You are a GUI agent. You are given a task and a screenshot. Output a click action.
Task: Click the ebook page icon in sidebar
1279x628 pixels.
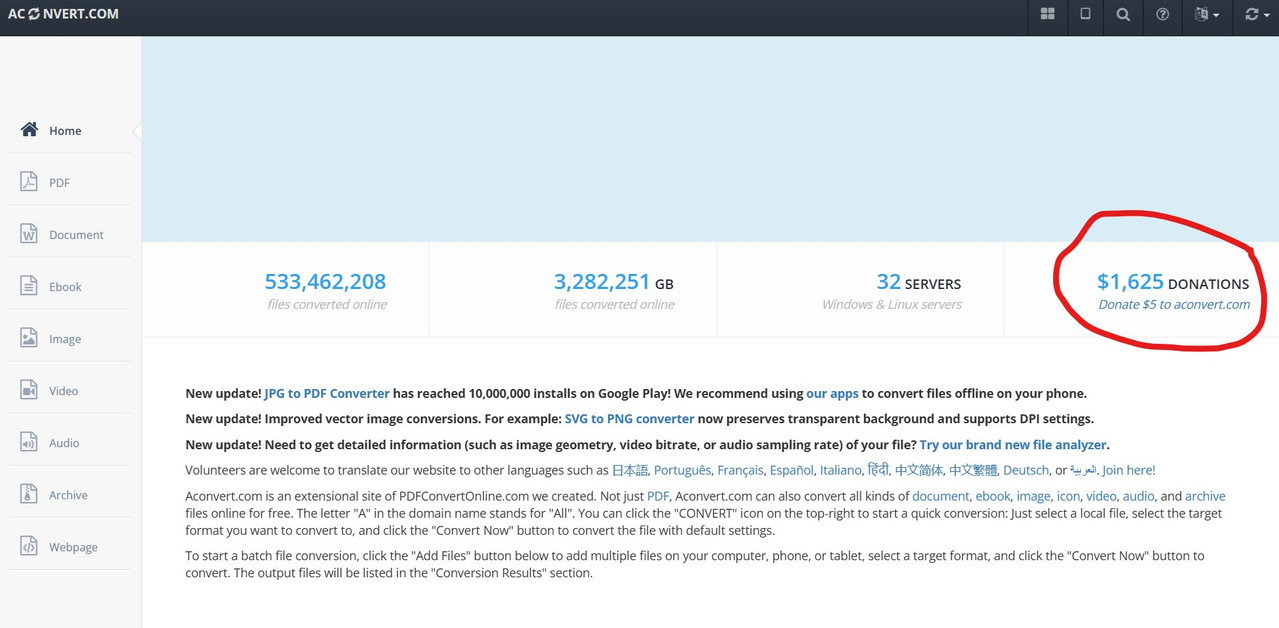coord(29,285)
